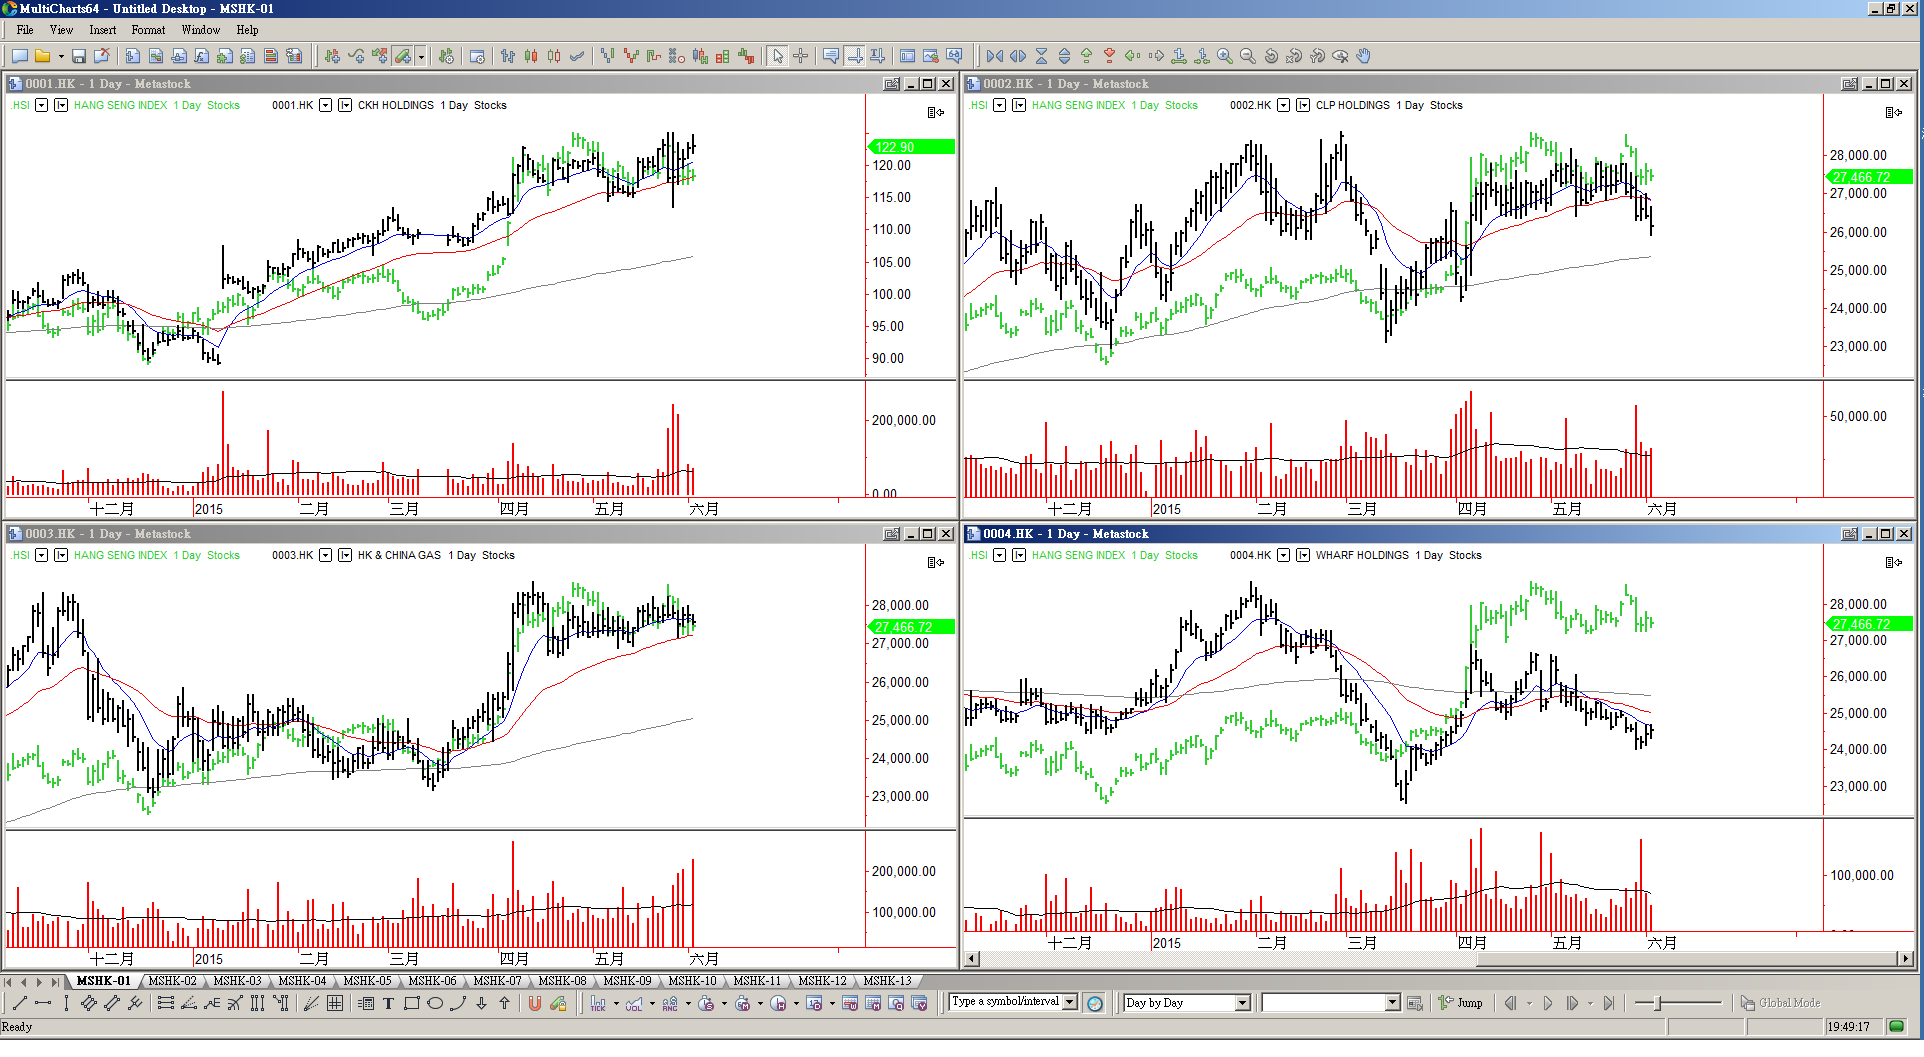Image resolution: width=1924 pixels, height=1057 pixels.
Task: Select the Rectangle drawing tool
Action: [x=411, y=1003]
